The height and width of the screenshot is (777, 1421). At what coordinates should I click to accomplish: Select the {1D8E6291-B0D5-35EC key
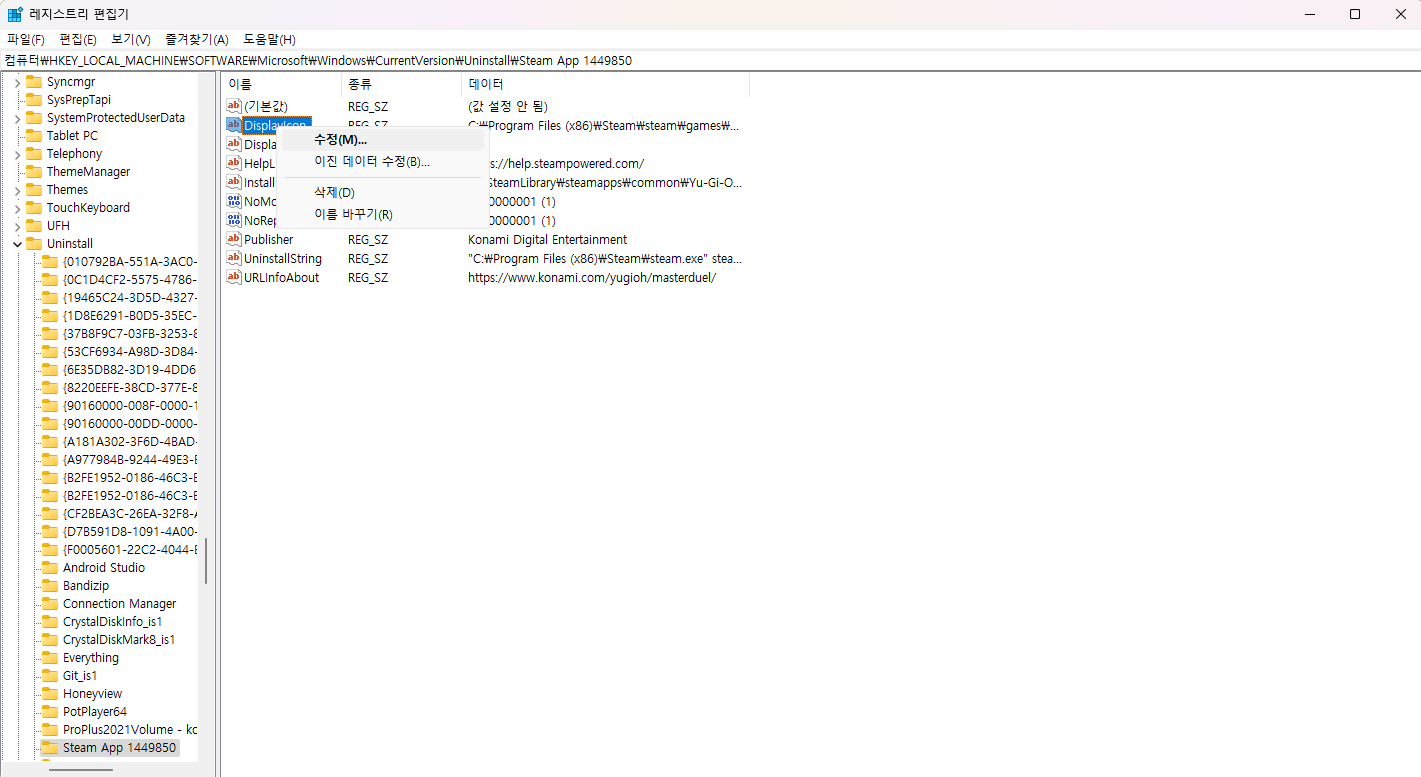click(x=129, y=315)
